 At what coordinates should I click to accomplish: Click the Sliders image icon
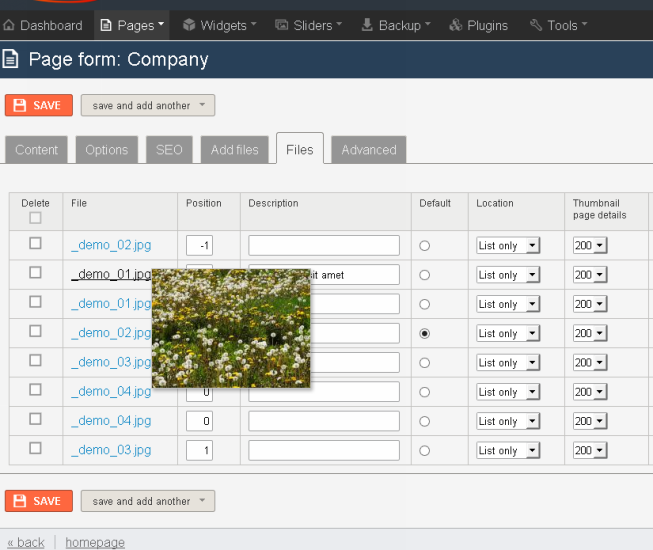click(x=282, y=25)
